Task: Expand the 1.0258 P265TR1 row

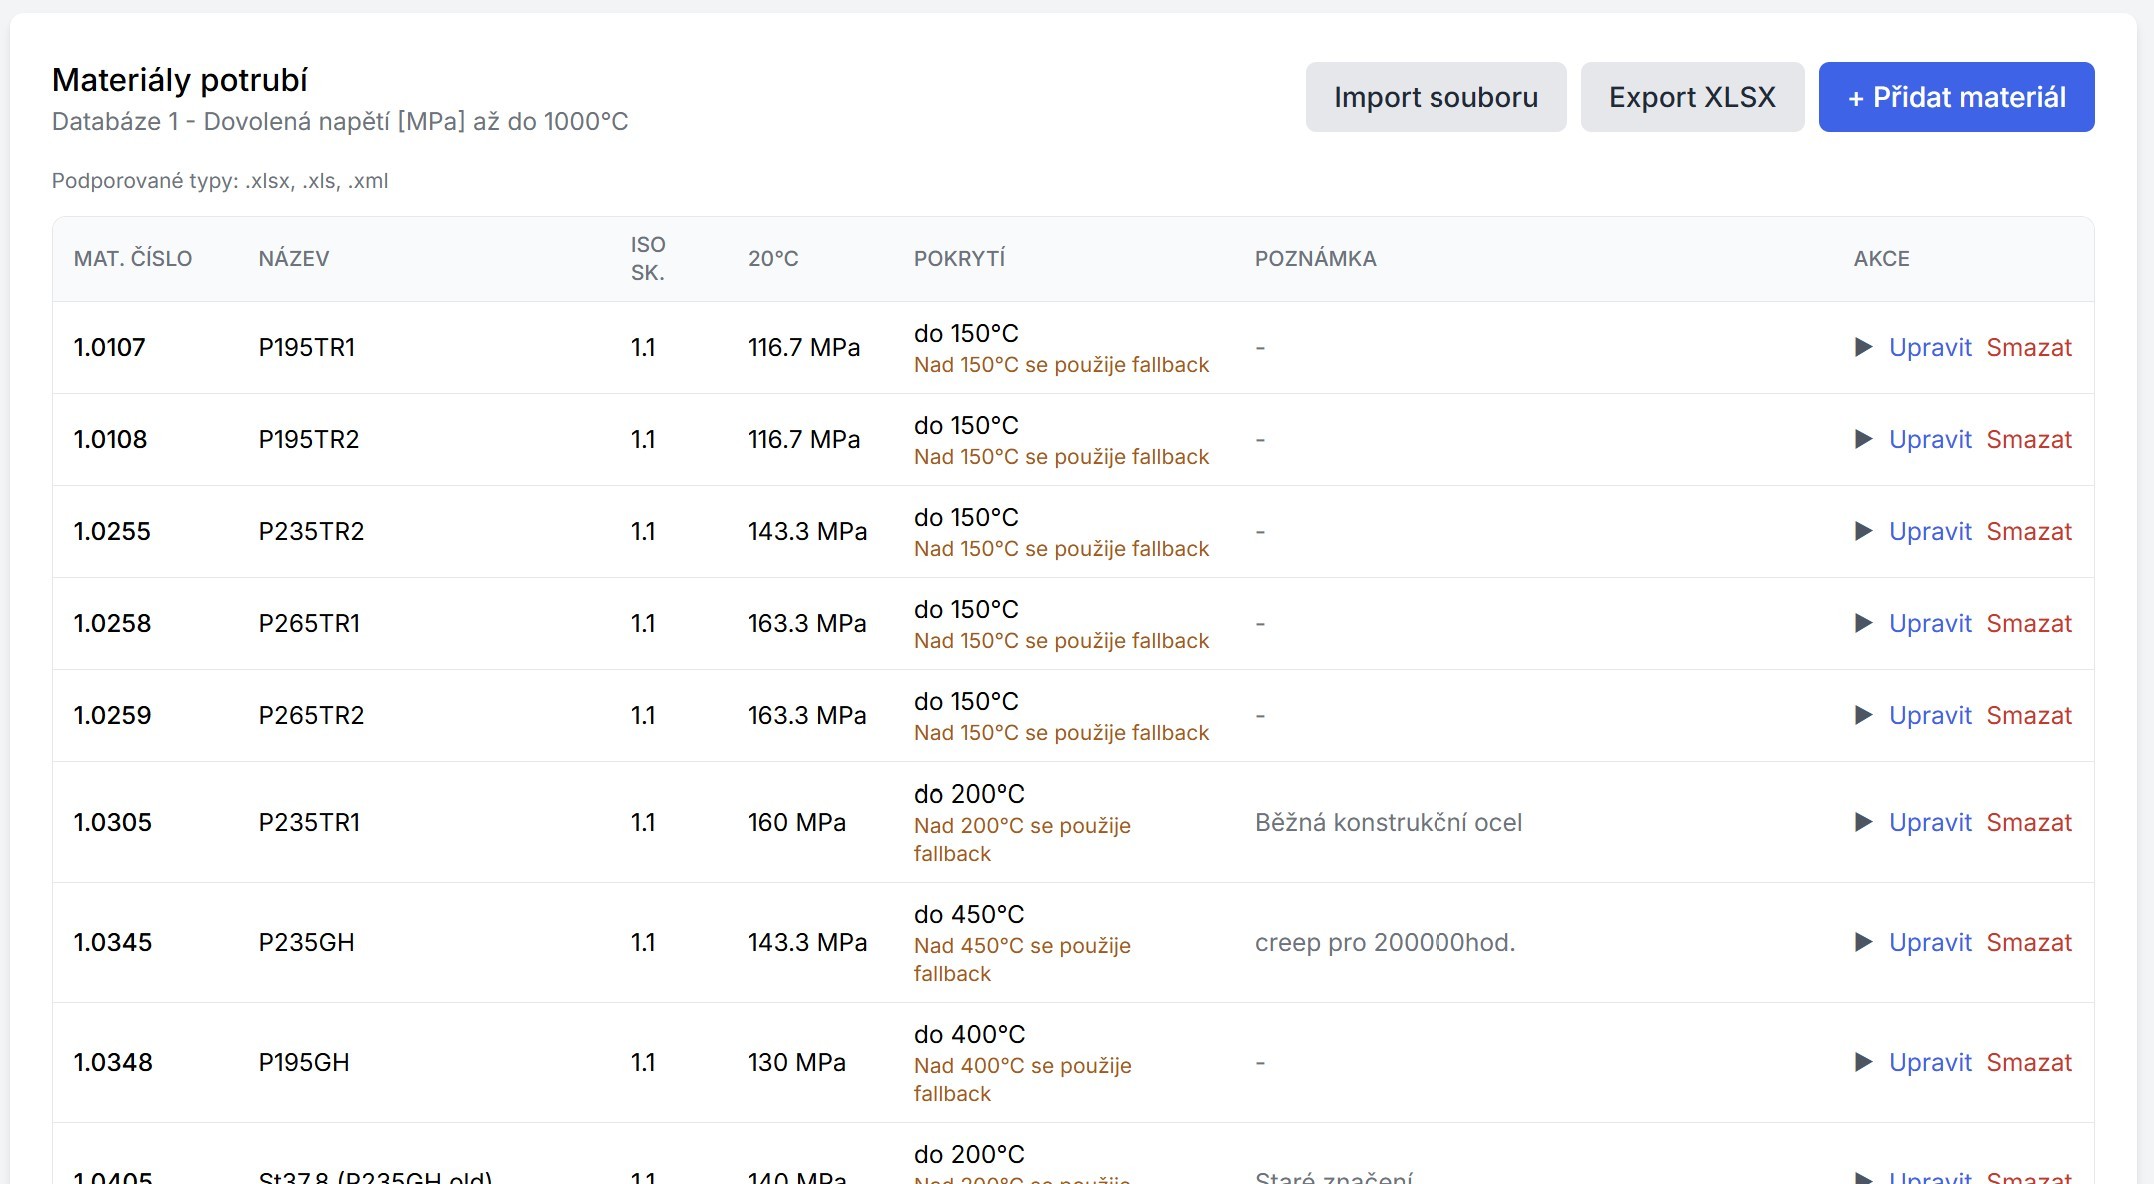Action: (x=1863, y=623)
